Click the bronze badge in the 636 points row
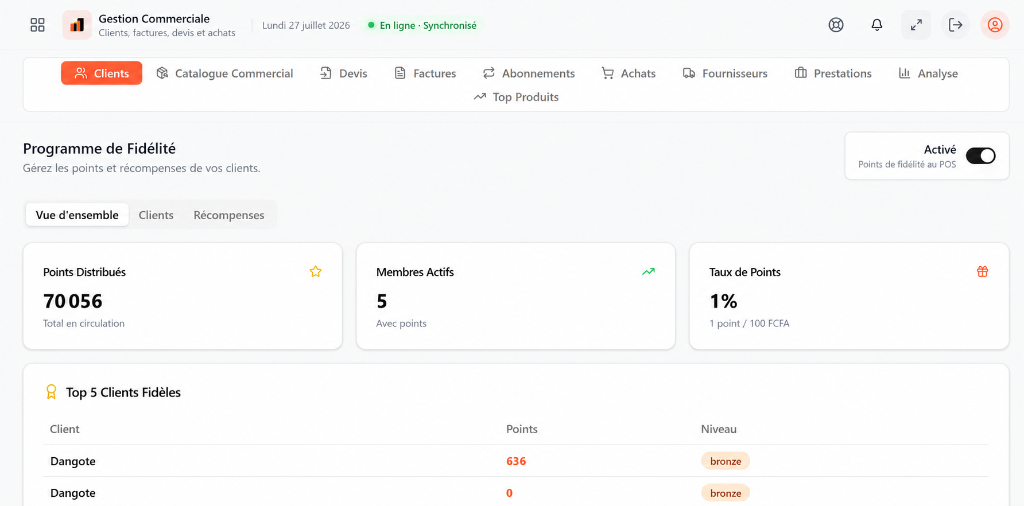The height and width of the screenshot is (506, 1024). 726,461
